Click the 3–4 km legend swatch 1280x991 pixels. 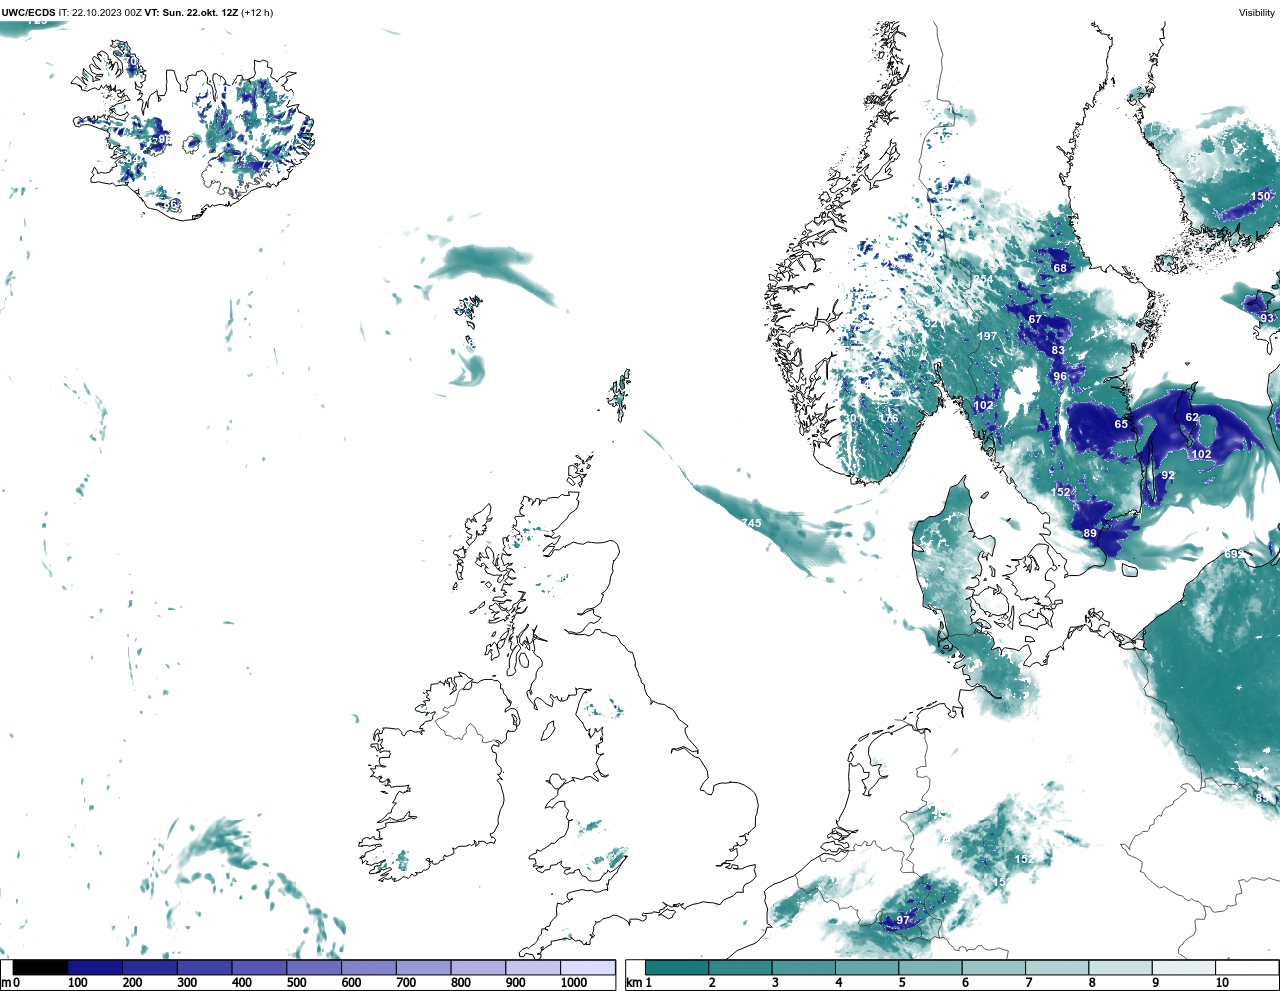tap(803, 967)
